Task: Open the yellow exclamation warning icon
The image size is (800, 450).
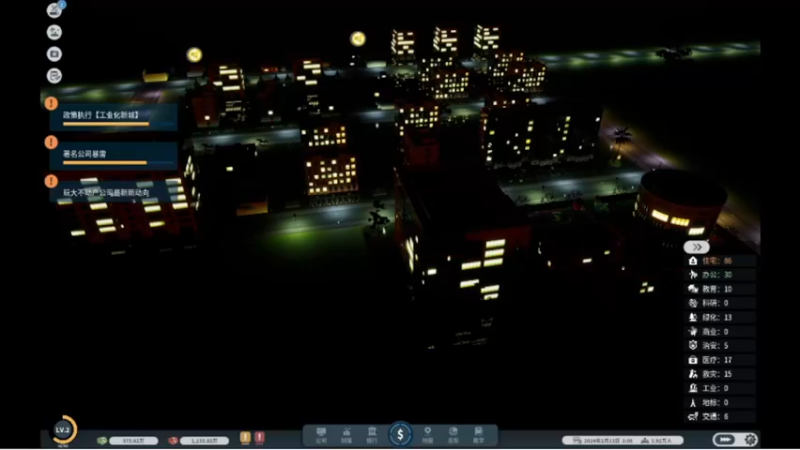Action: 245,437
